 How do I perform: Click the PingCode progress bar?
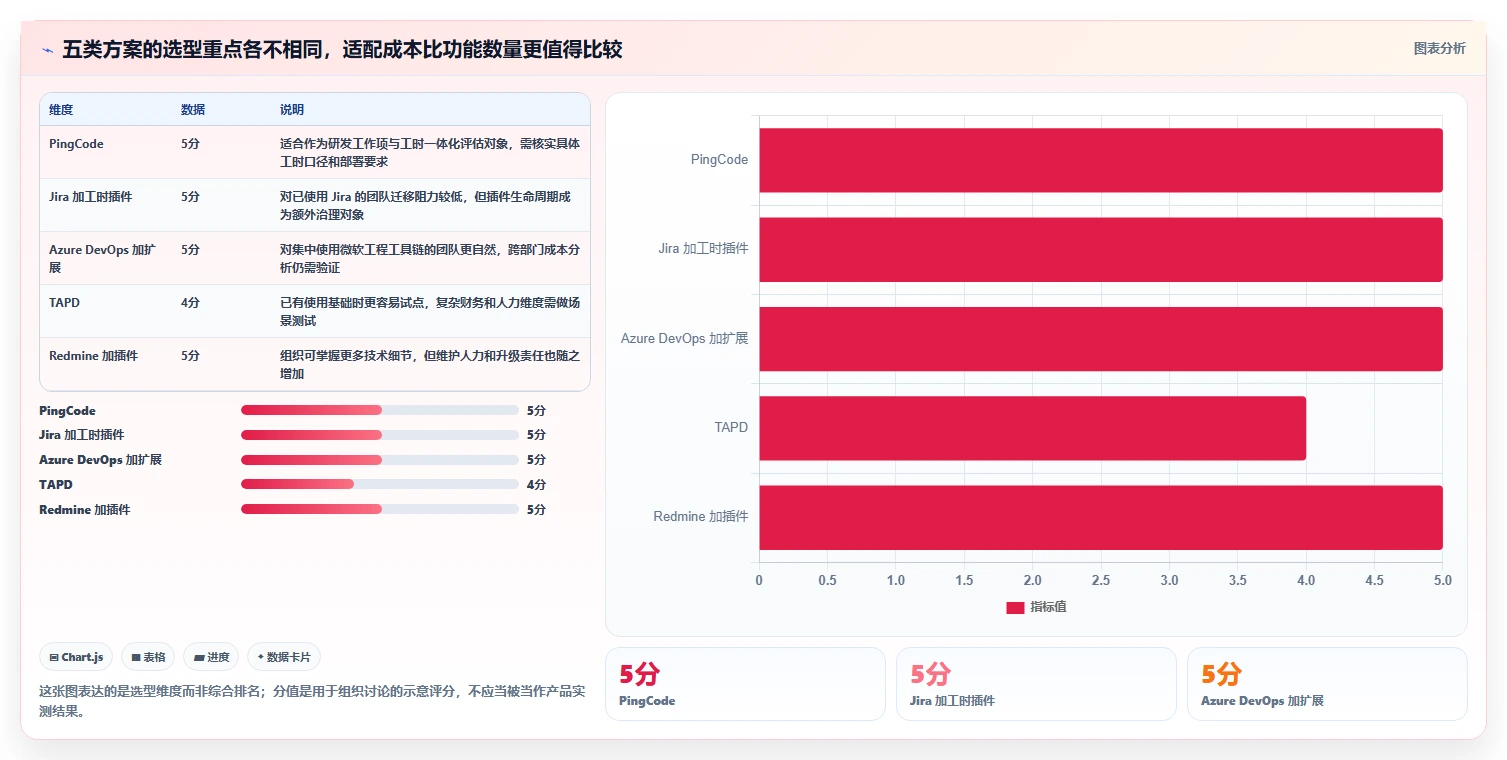click(x=380, y=410)
